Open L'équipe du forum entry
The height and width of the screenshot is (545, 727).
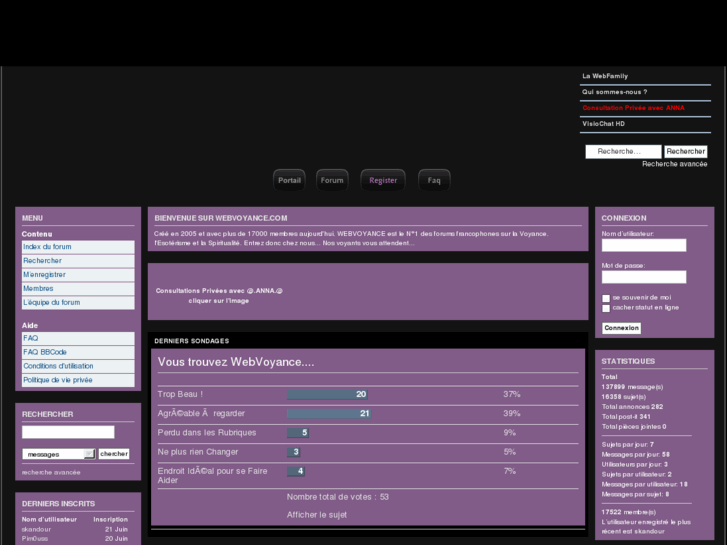point(78,302)
